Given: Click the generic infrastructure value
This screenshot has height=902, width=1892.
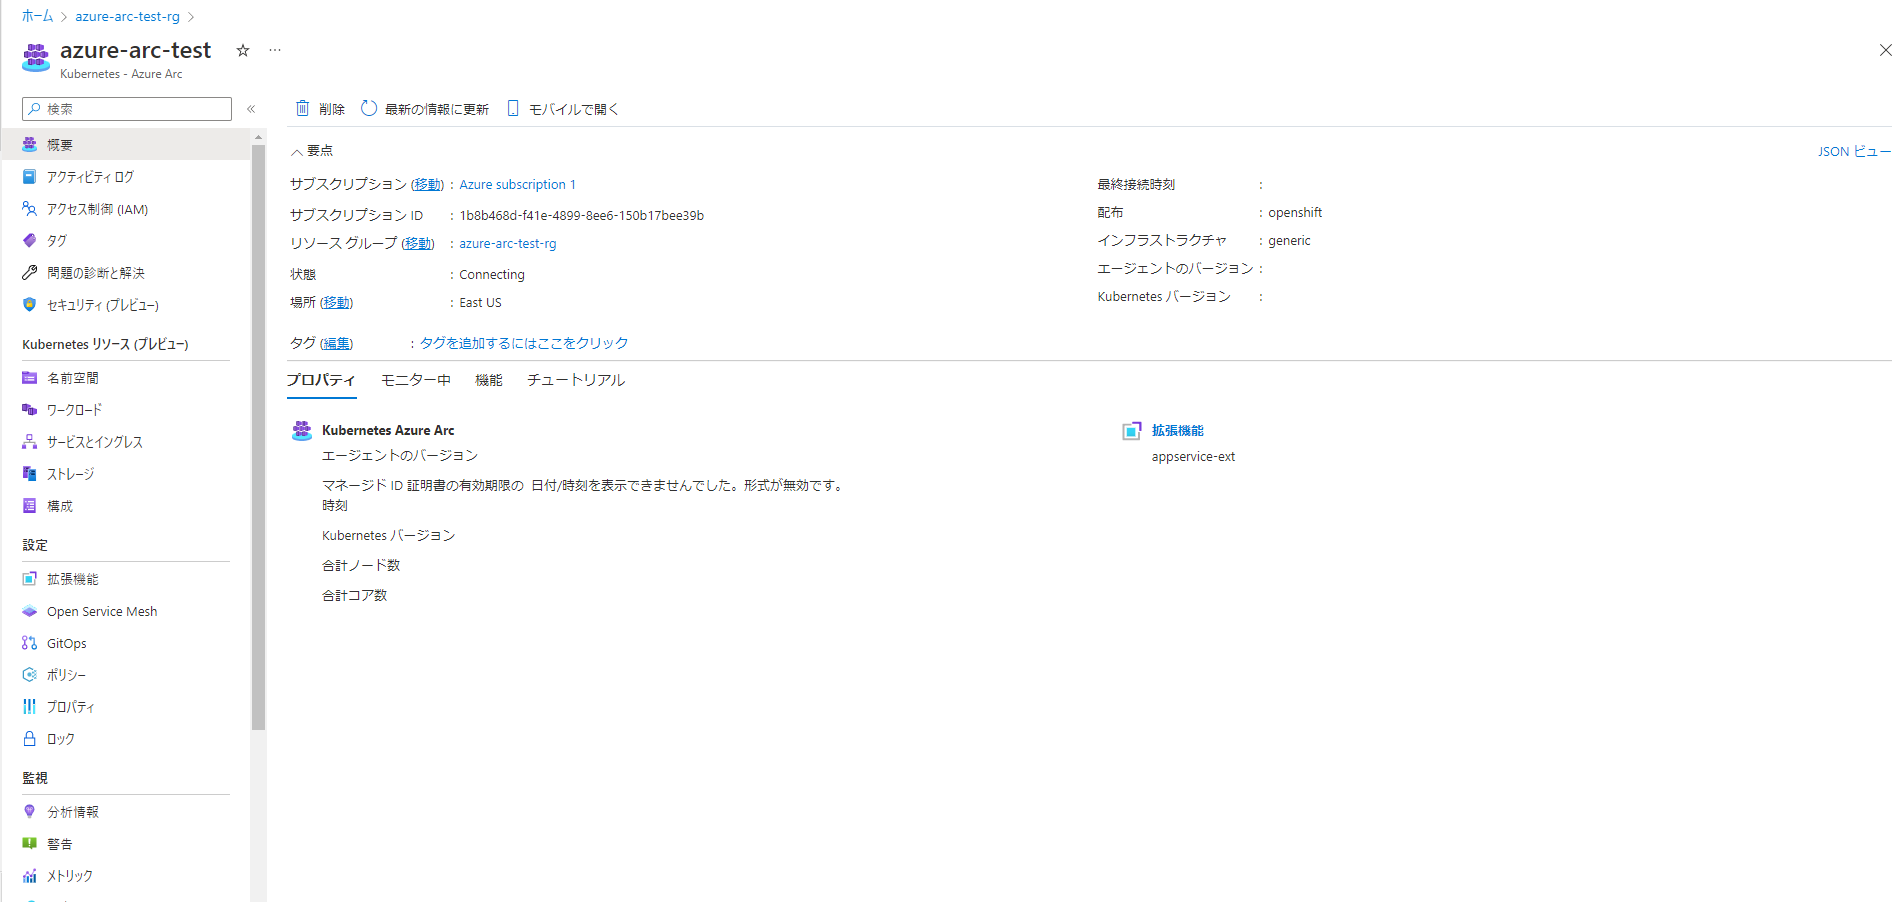Looking at the screenshot, I should pyautogui.click(x=1289, y=241).
